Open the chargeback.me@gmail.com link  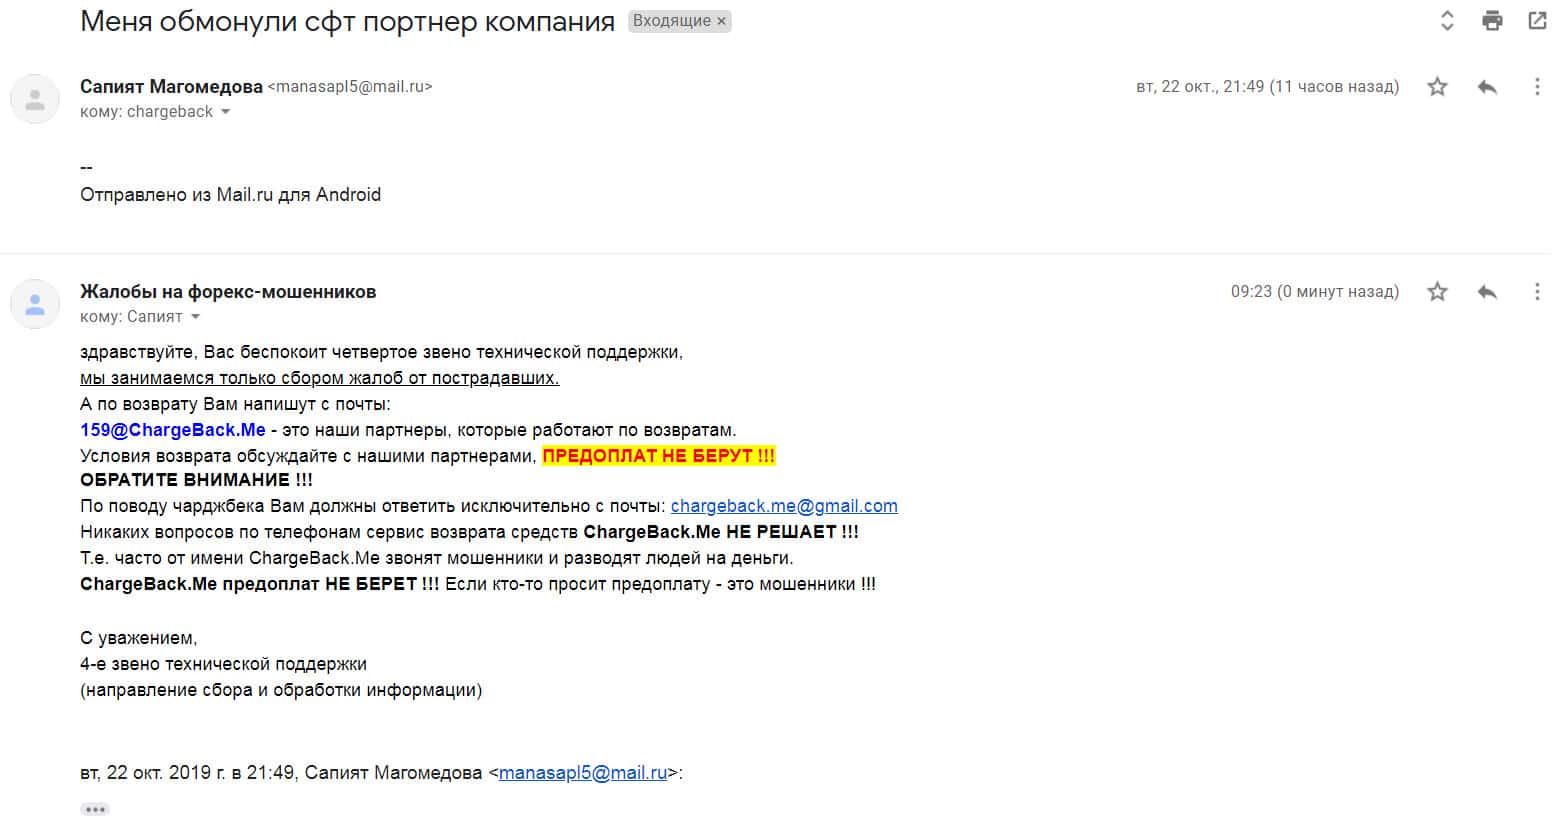coord(784,506)
